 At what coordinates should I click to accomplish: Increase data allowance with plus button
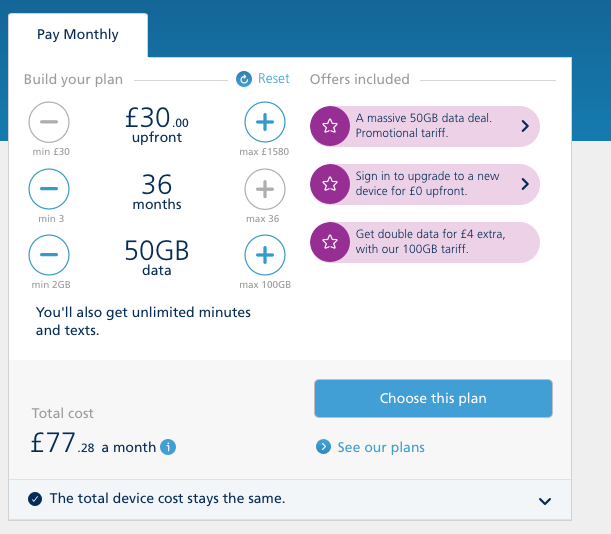click(x=264, y=255)
